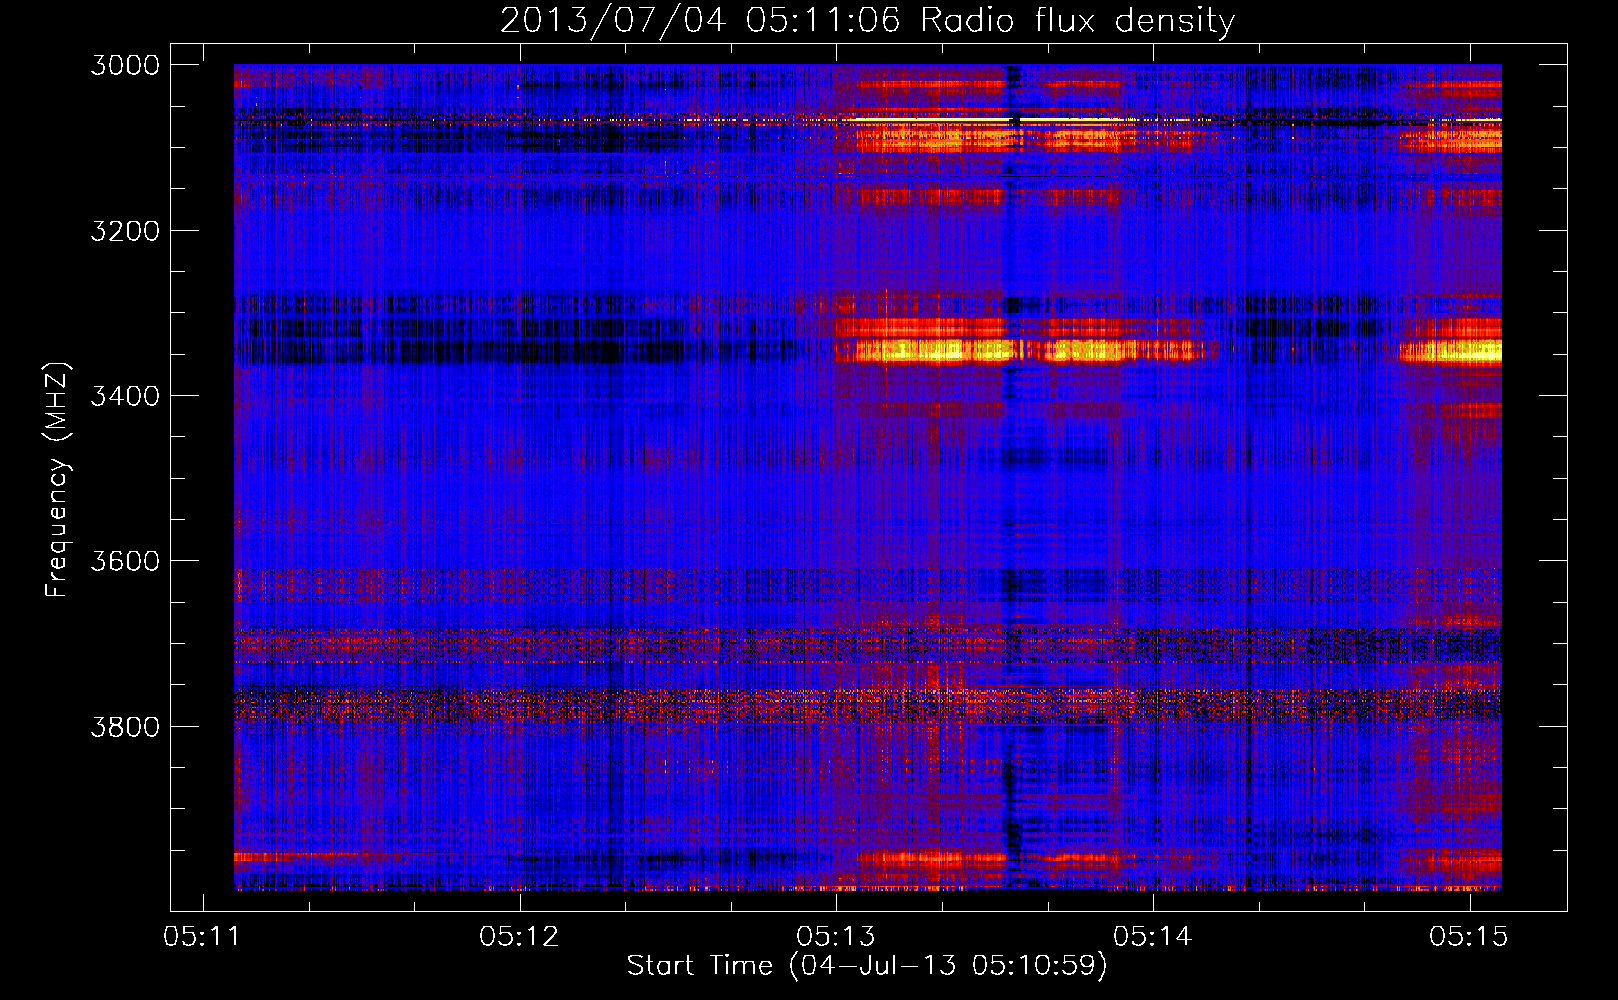Viewport: 1618px width, 1000px height.
Task: Click the 3800 frequency tick label
Action: [125, 726]
